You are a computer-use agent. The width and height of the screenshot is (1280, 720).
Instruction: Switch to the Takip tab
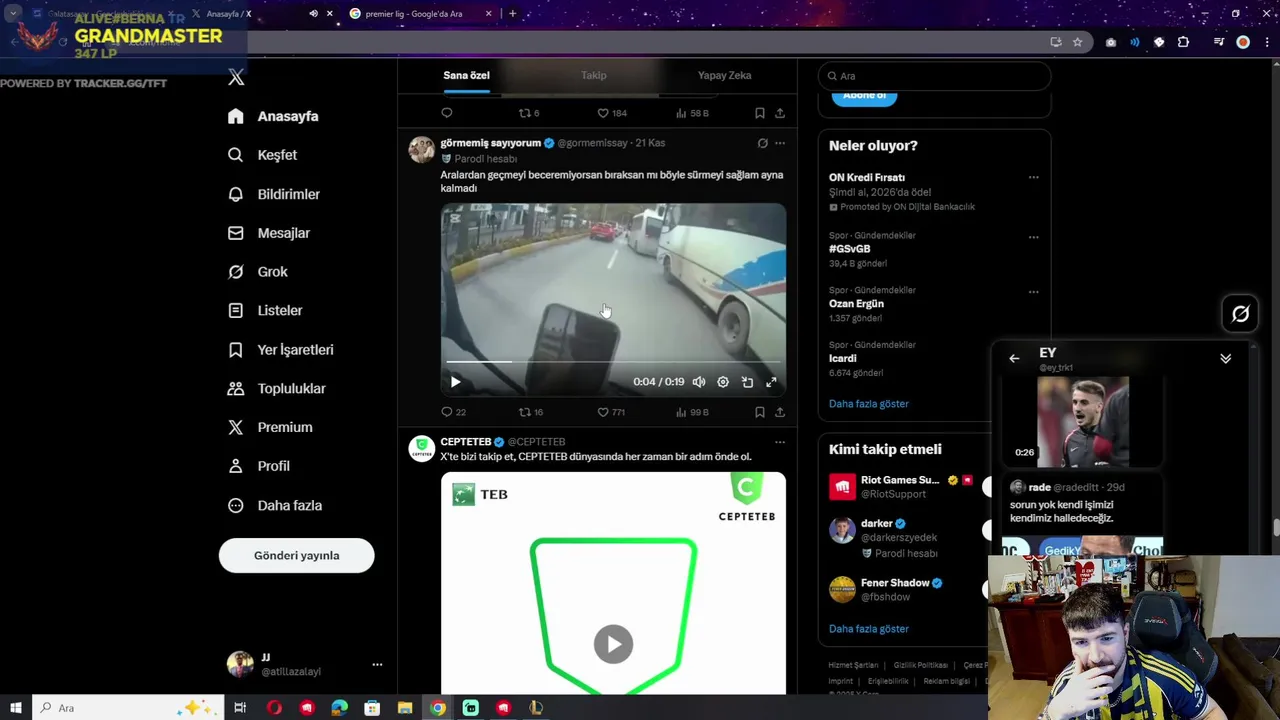coord(594,76)
